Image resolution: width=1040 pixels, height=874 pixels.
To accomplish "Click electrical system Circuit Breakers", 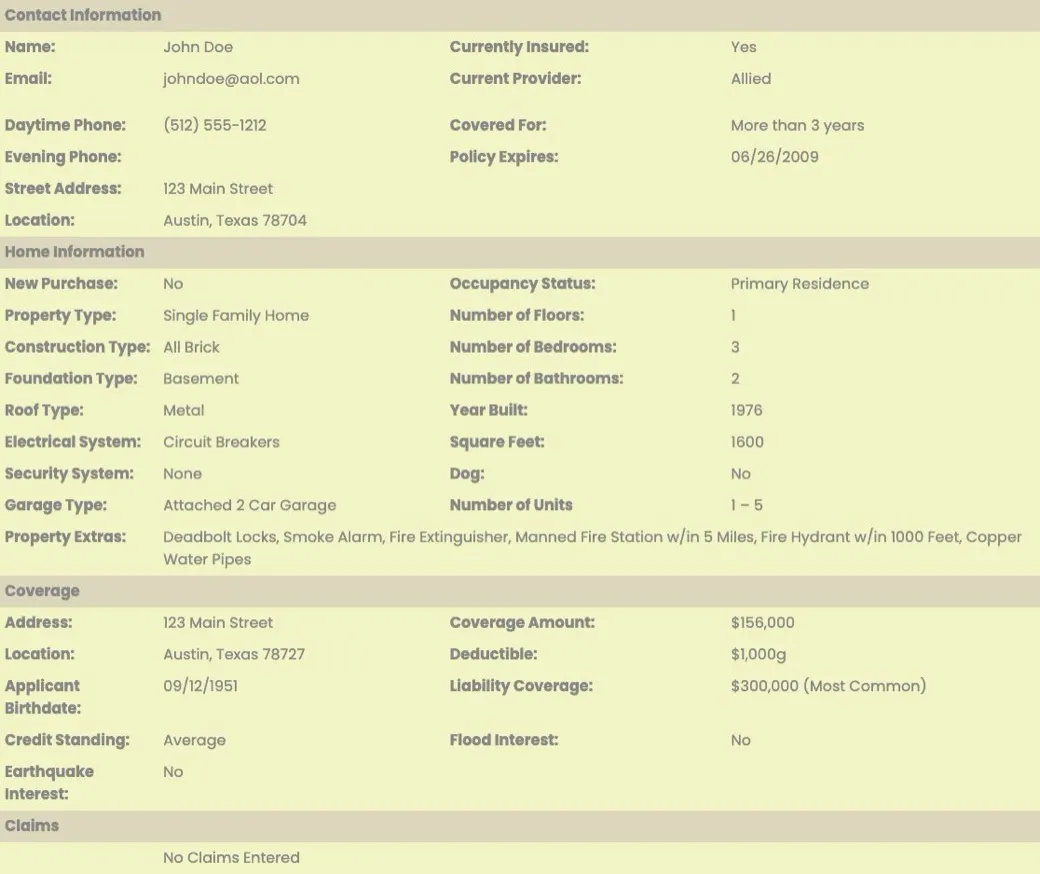I will (221, 442).
